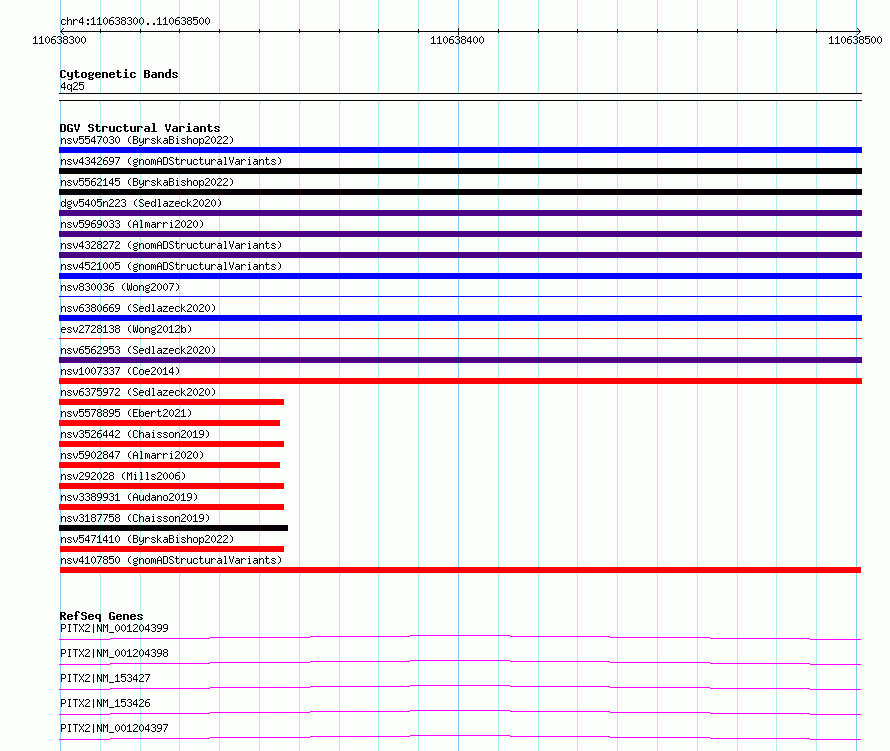Select the red bar under nsv5578895
The image size is (890, 751).
click(170, 423)
